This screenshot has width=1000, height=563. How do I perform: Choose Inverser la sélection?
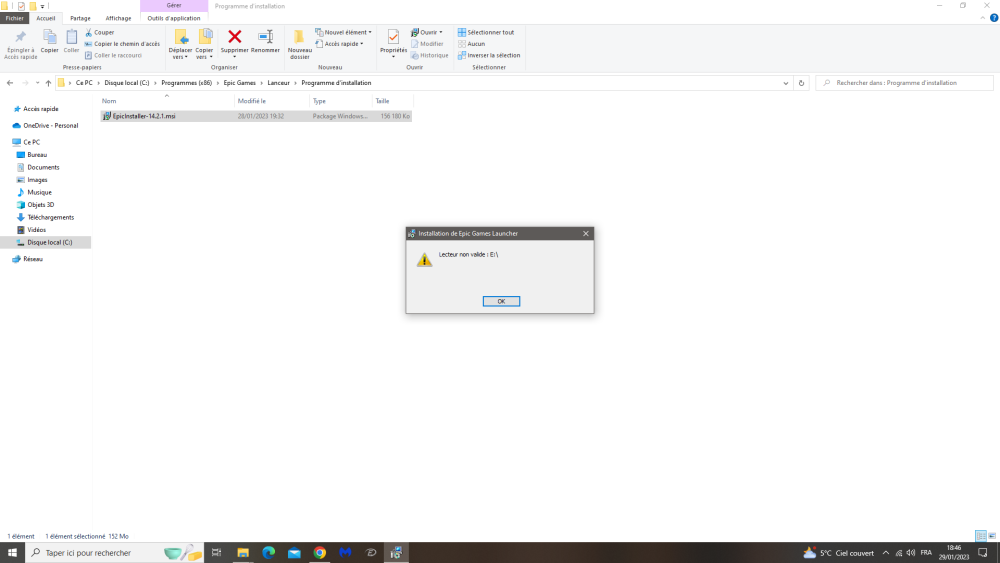(489, 55)
